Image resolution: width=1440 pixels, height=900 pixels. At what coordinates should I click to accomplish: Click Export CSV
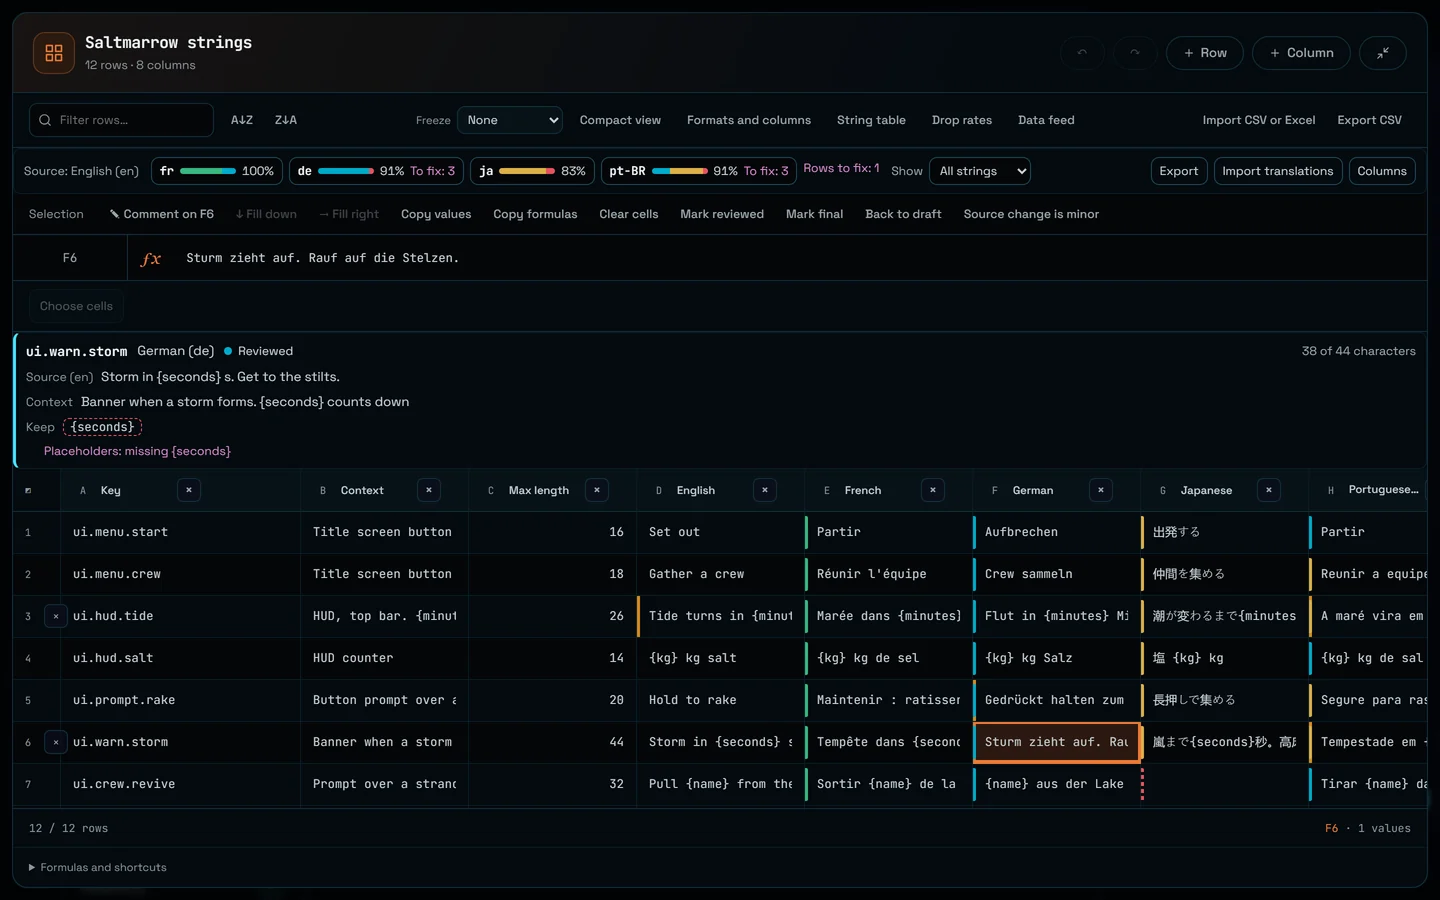click(1369, 120)
